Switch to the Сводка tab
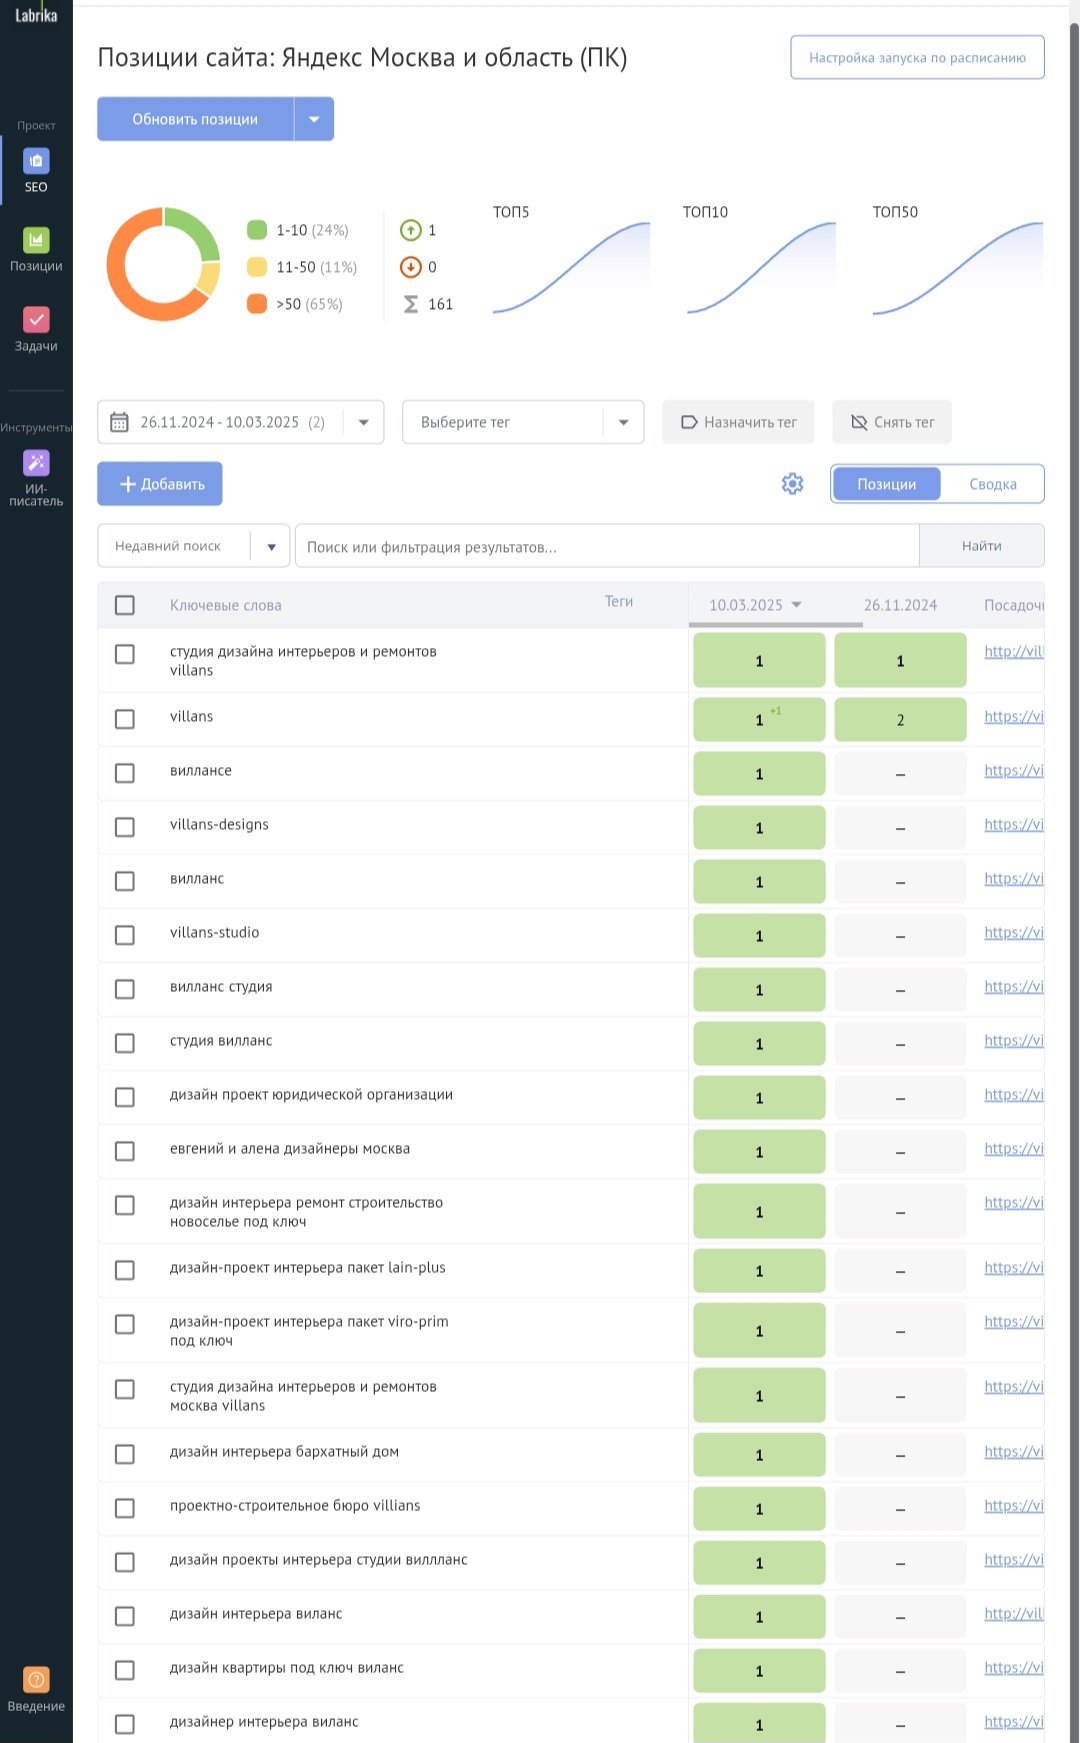Screen dimensions: 1080x1743 click(x=992, y=484)
